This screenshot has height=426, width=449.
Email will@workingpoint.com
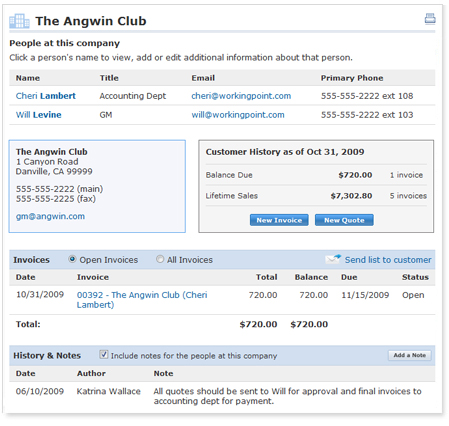coord(238,115)
